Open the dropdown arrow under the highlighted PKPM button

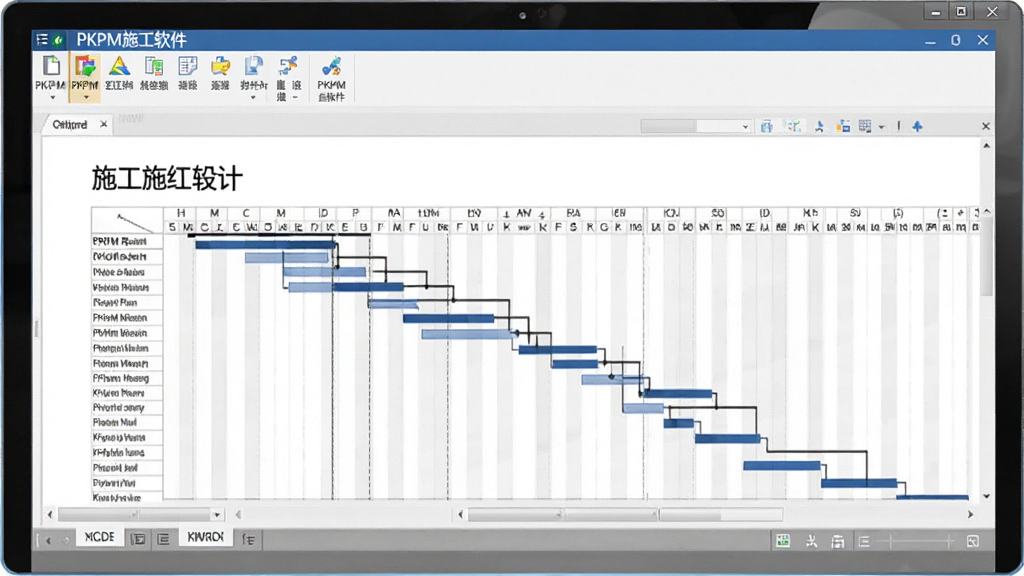[x=86, y=98]
